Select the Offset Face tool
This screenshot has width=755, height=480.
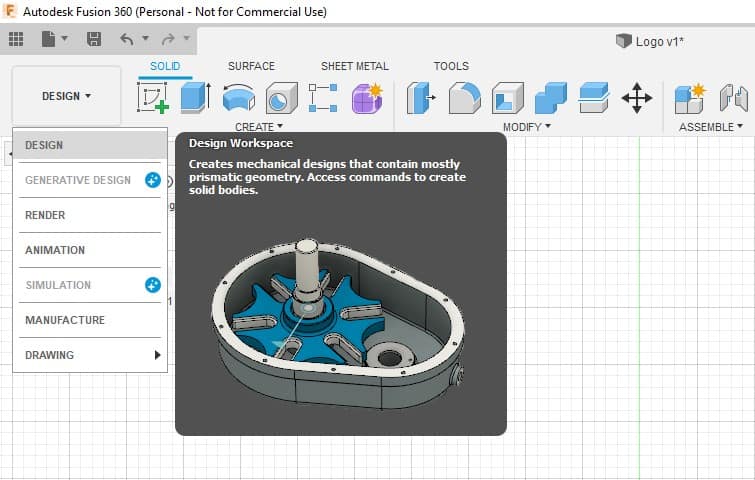[594, 98]
